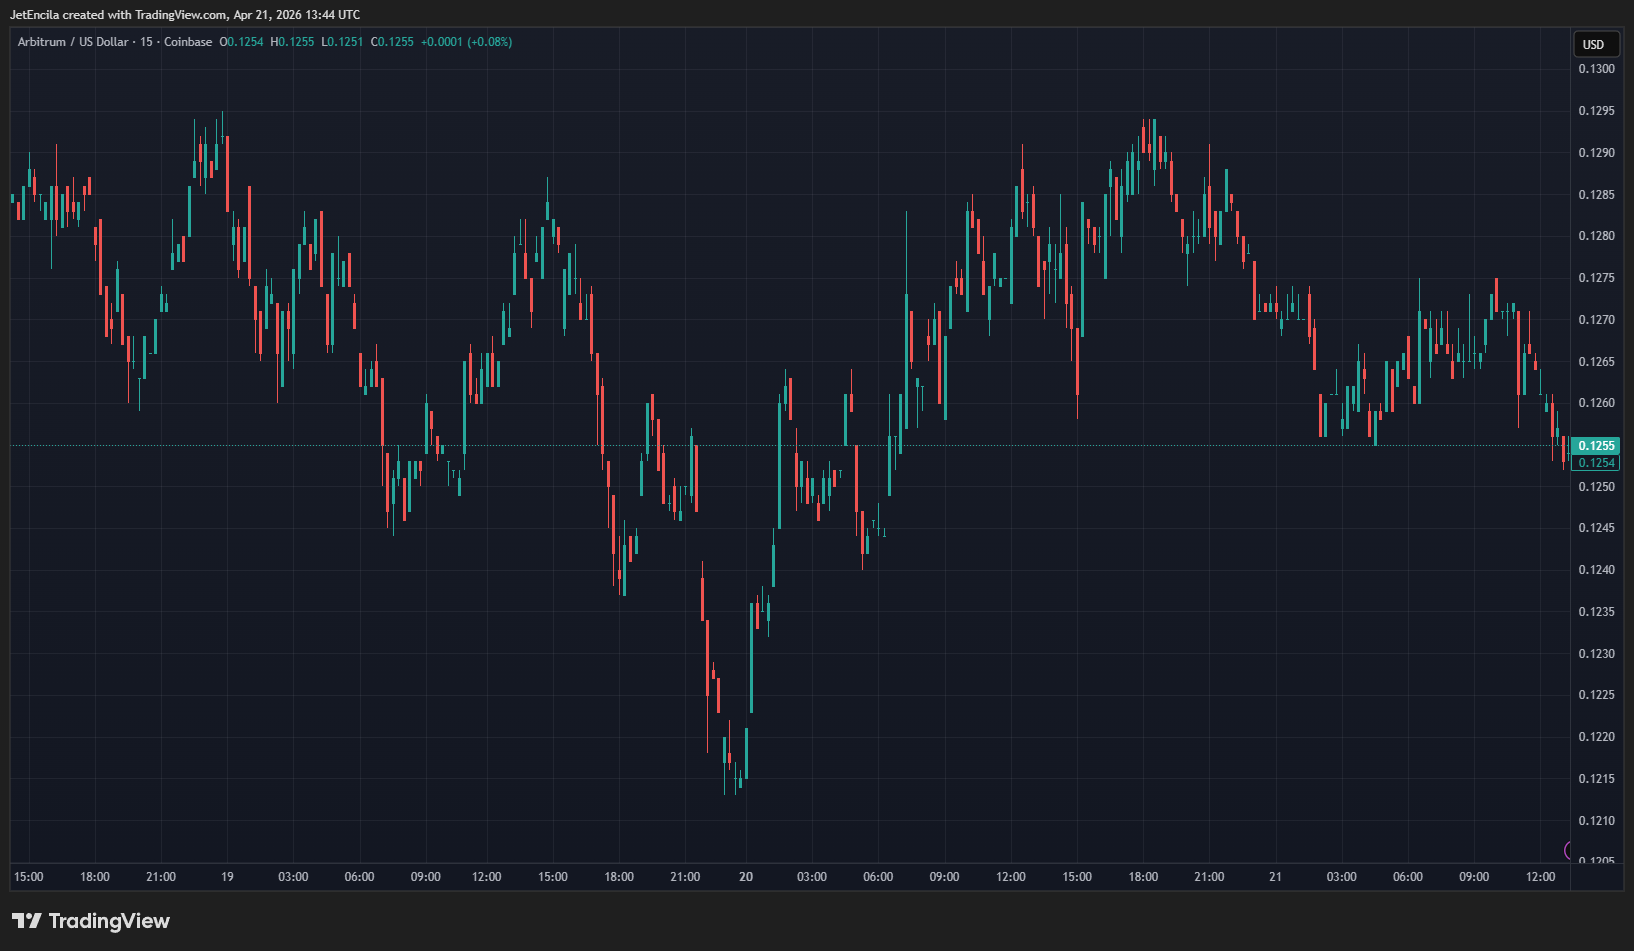
Task: Click the 19 date label on time axis
Action: point(227,877)
